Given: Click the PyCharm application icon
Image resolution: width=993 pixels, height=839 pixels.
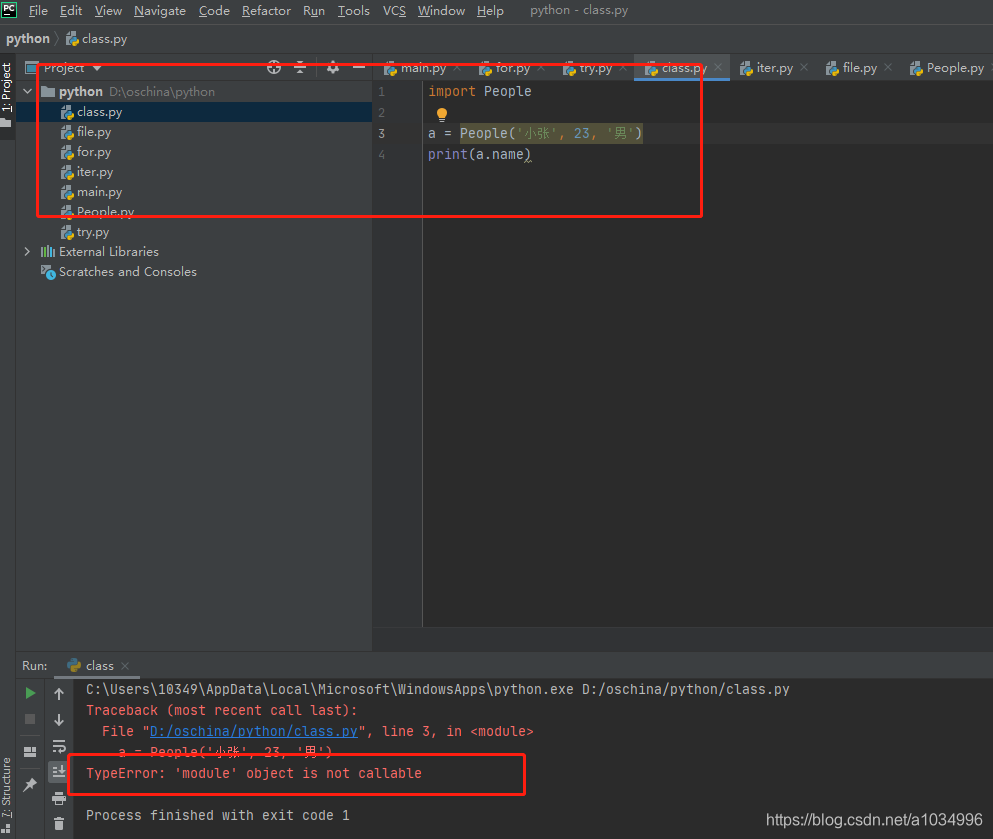Looking at the screenshot, I should tap(9, 9).
